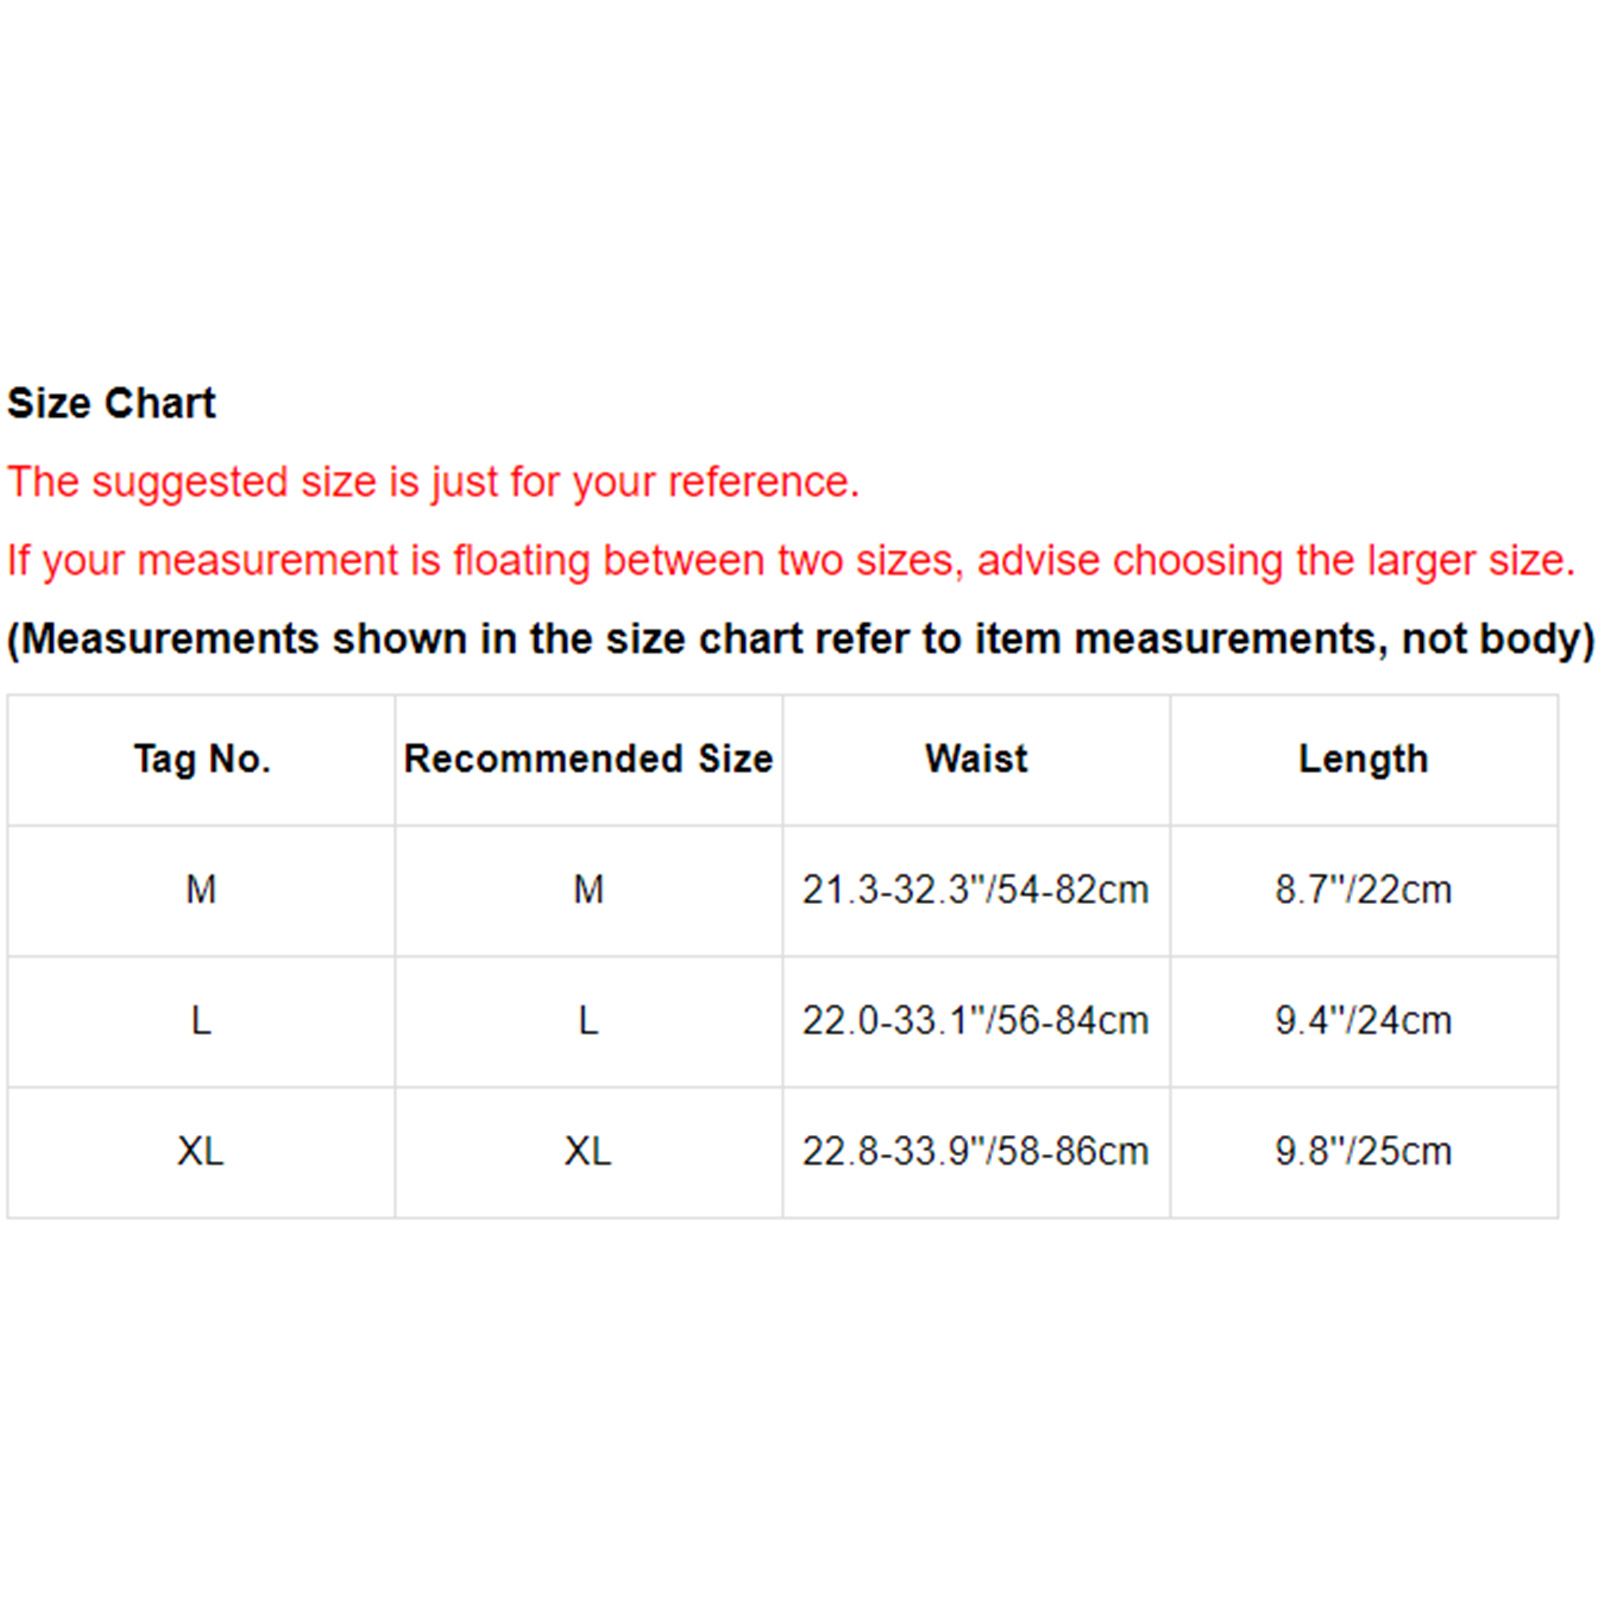
Task: Click M in the Tag No. column
Action: click(201, 889)
